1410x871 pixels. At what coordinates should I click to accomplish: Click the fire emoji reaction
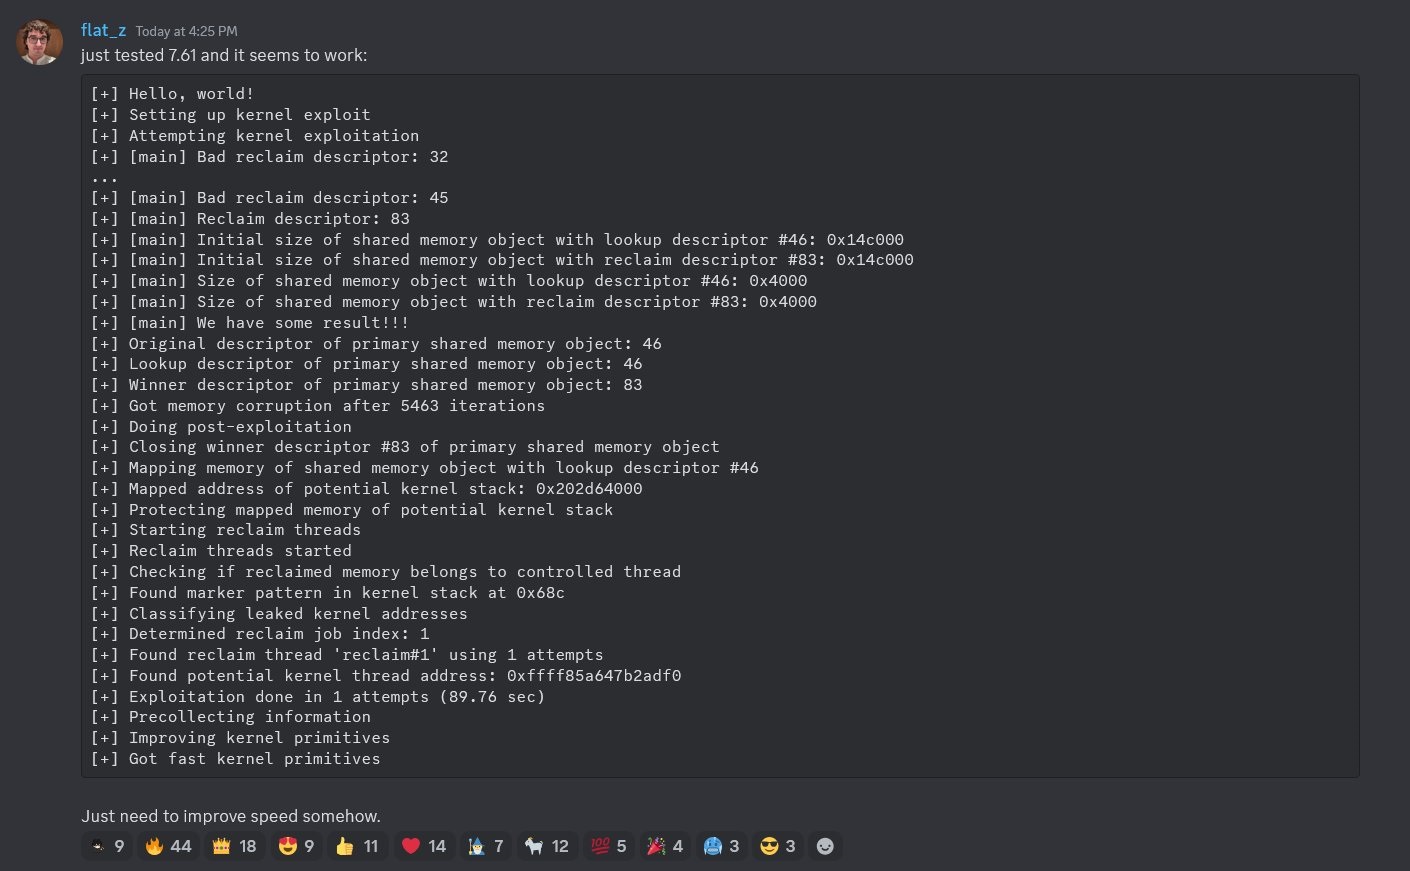point(168,846)
